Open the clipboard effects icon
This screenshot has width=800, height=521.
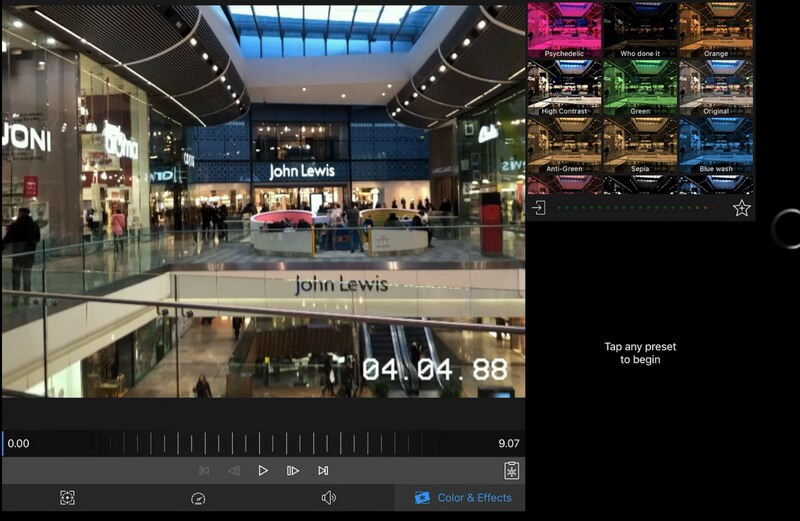tap(511, 470)
